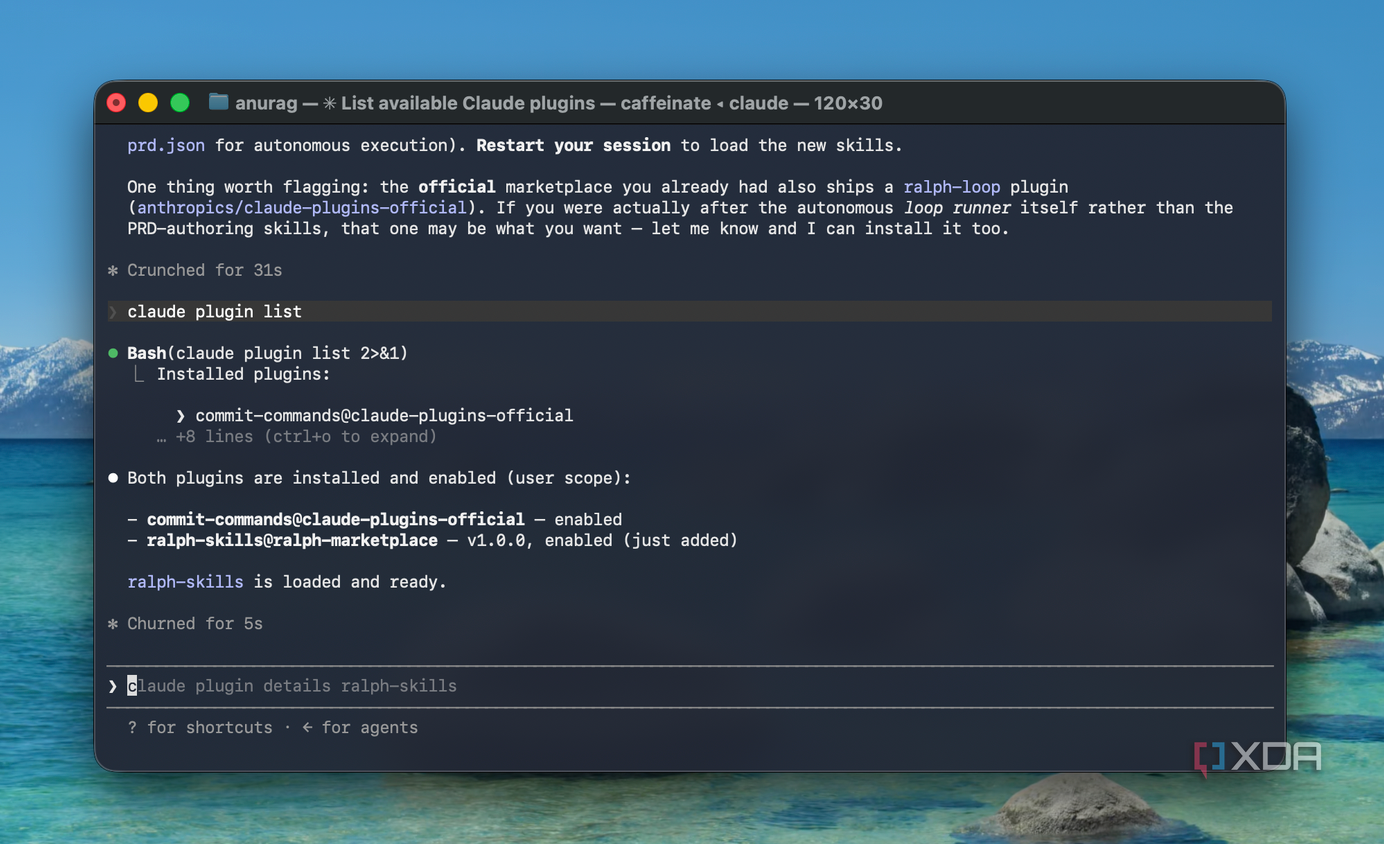Viewport: 1384px width, 844px height.
Task: Click the white bullet dot beside 'Both plugins are installed'
Action: (113, 478)
